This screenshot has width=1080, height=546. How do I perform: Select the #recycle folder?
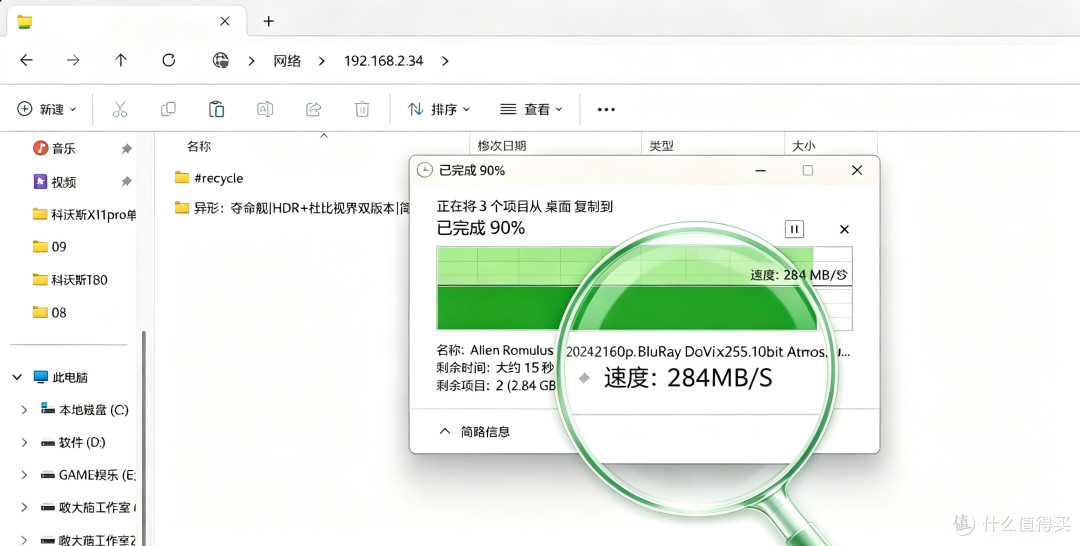pos(209,178)
